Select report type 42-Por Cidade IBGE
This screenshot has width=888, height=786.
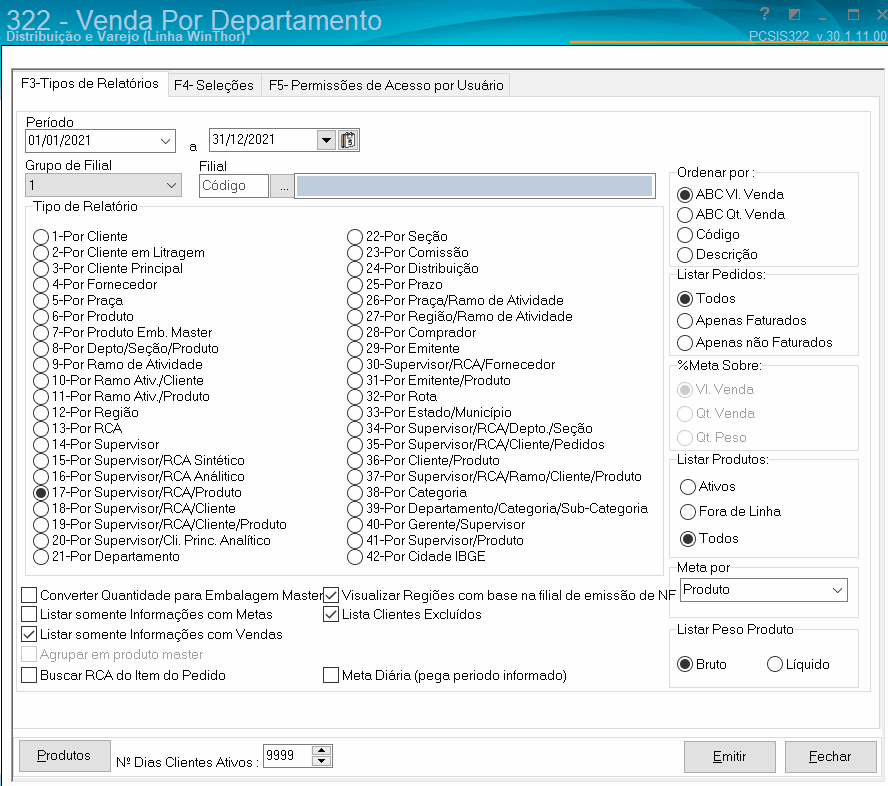click(x=416, y=557)
